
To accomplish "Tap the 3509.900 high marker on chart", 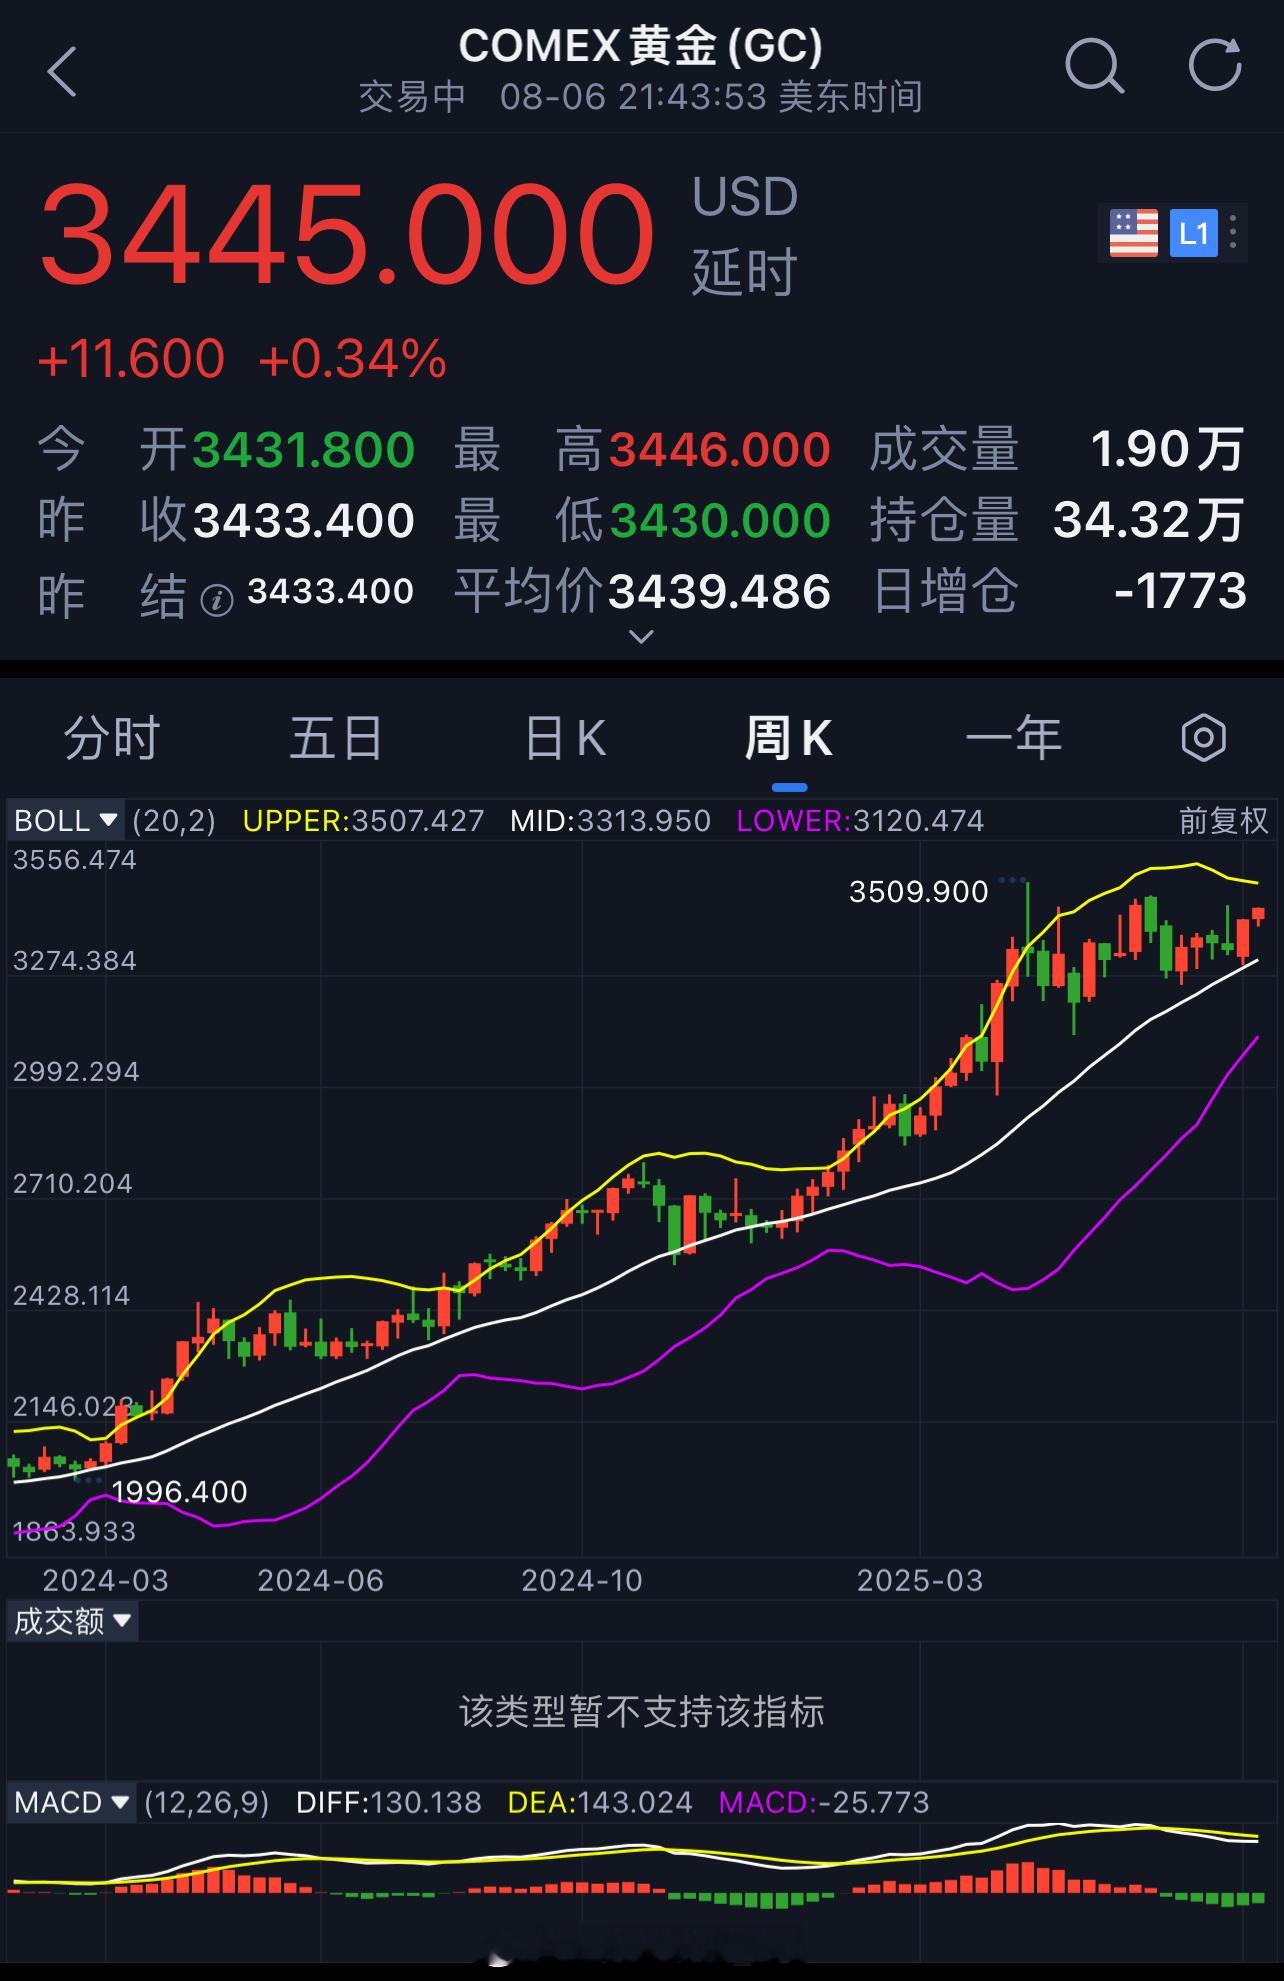I will point(918,891).
